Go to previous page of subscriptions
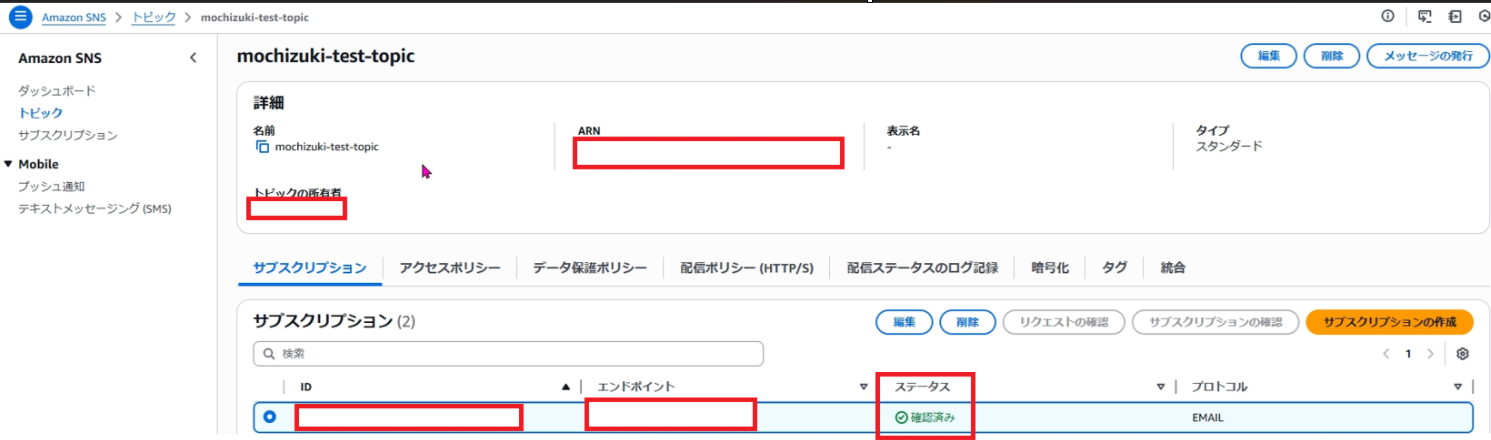This screenshot has width=1491, height=440. [x=1386, y=354]
